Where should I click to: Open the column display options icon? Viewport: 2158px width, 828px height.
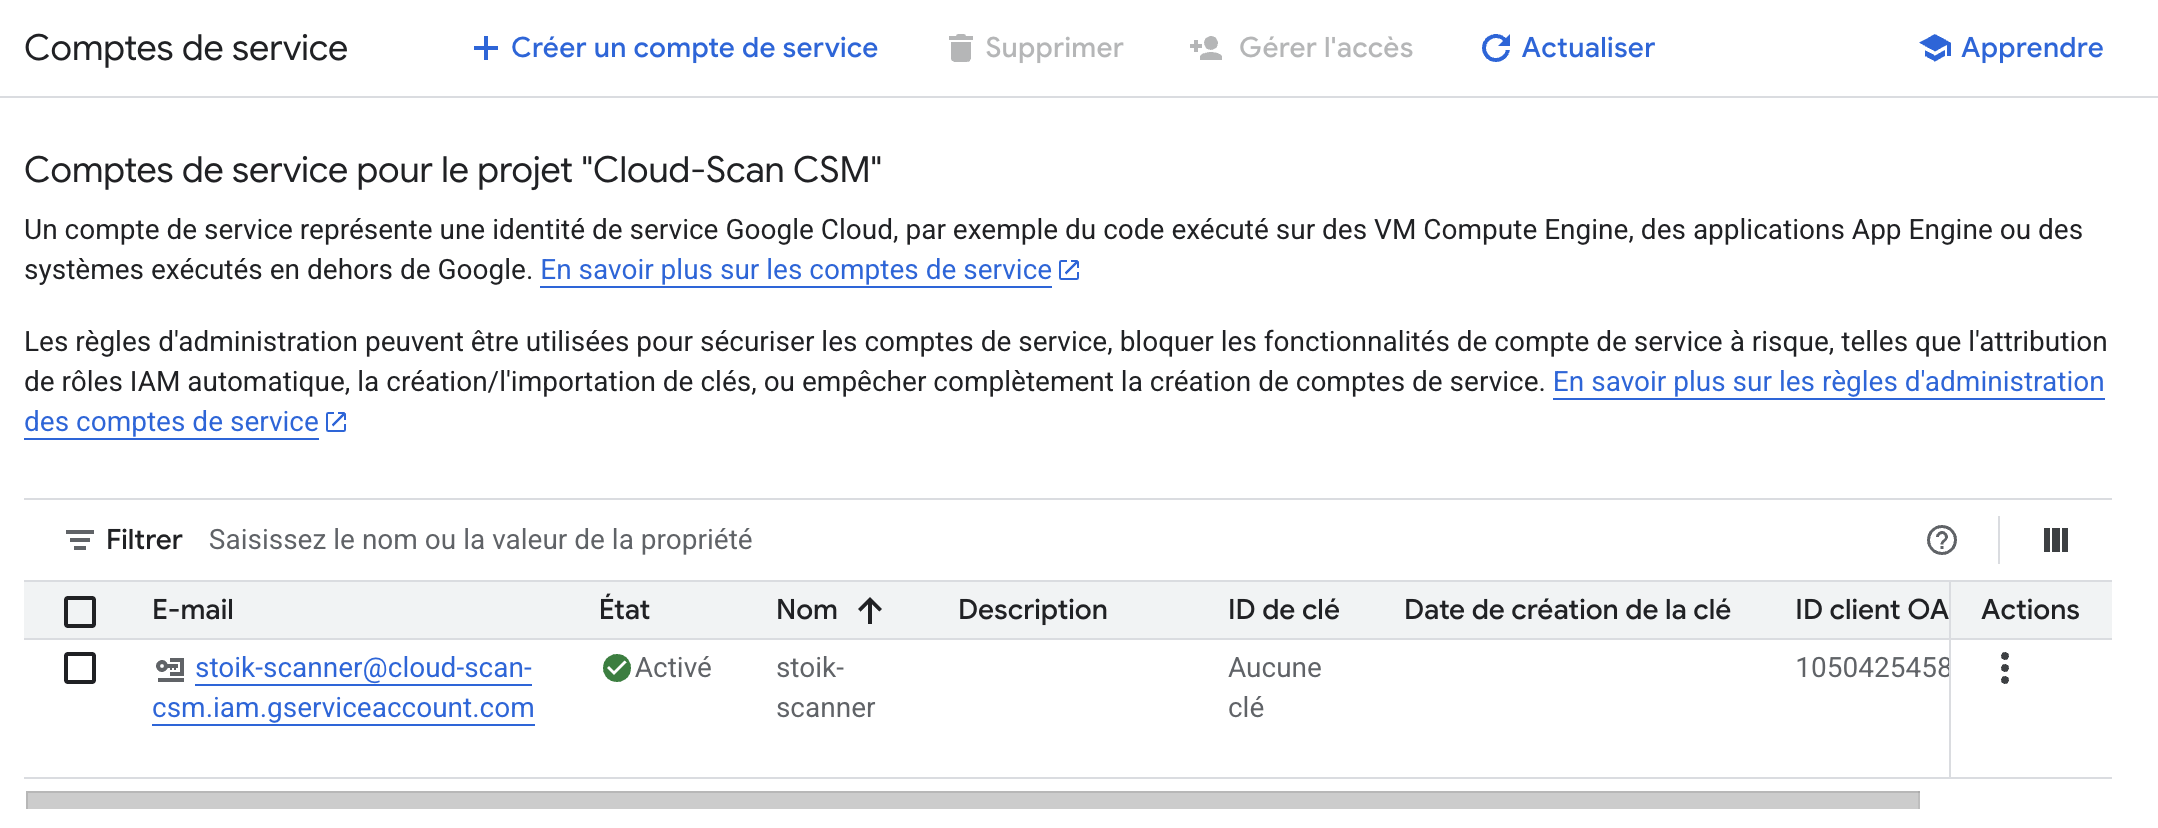(2056, 540)
